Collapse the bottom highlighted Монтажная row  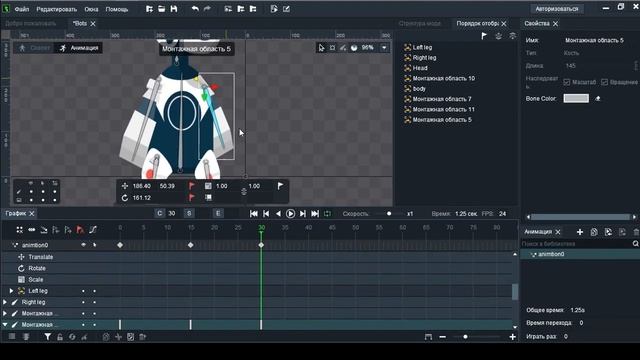5,325
